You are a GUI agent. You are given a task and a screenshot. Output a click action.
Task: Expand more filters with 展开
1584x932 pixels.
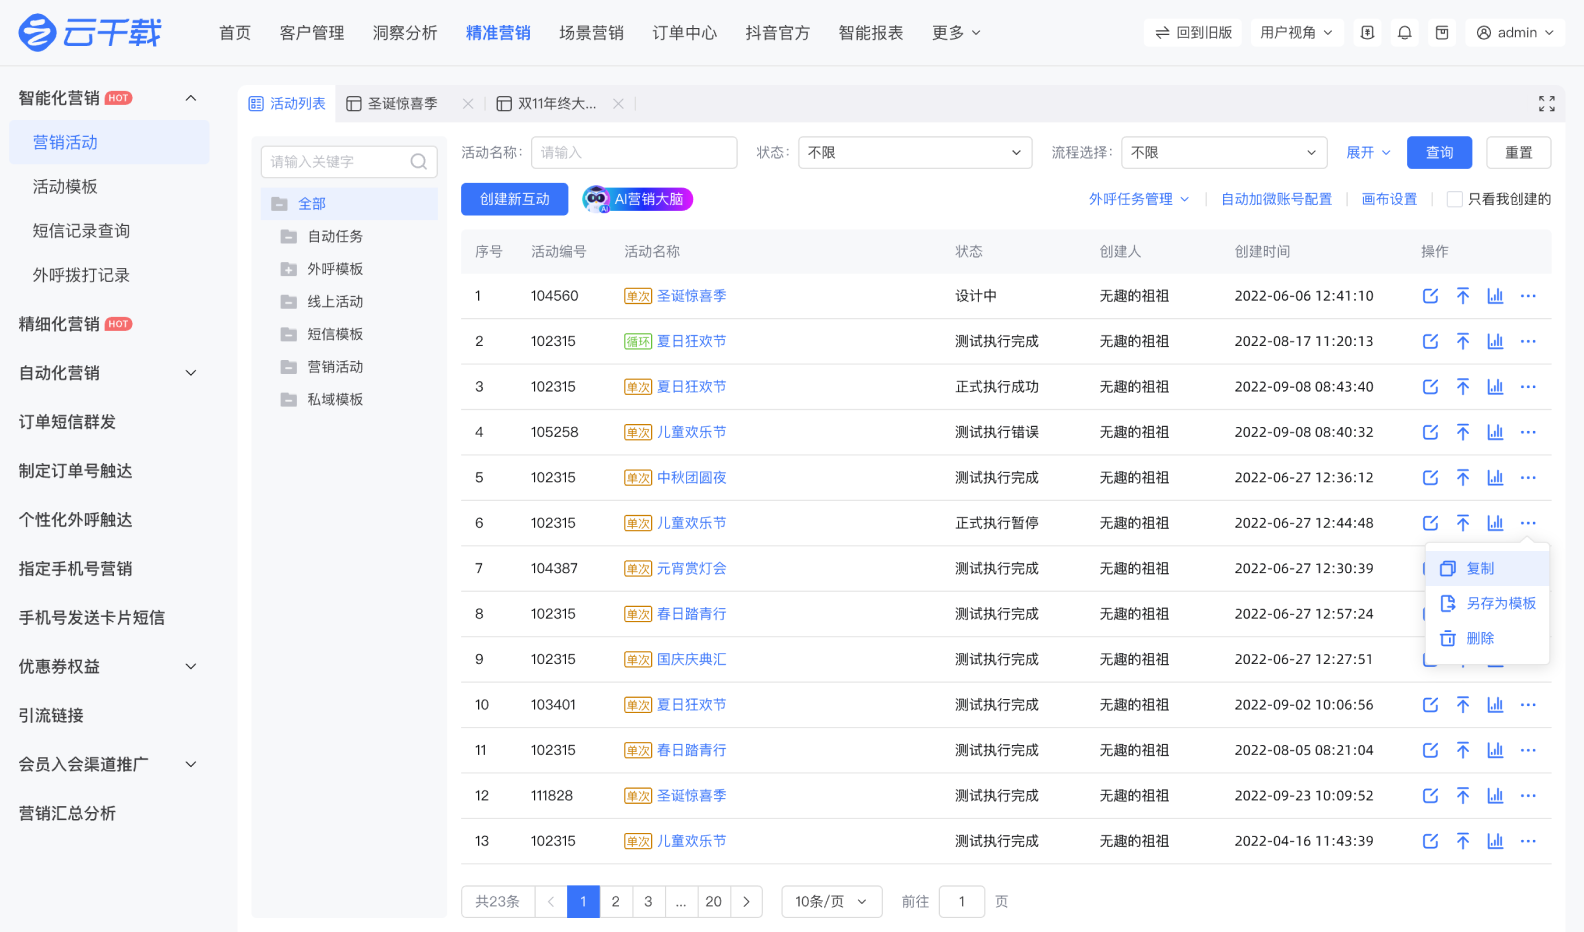(x=1368, y=153)
